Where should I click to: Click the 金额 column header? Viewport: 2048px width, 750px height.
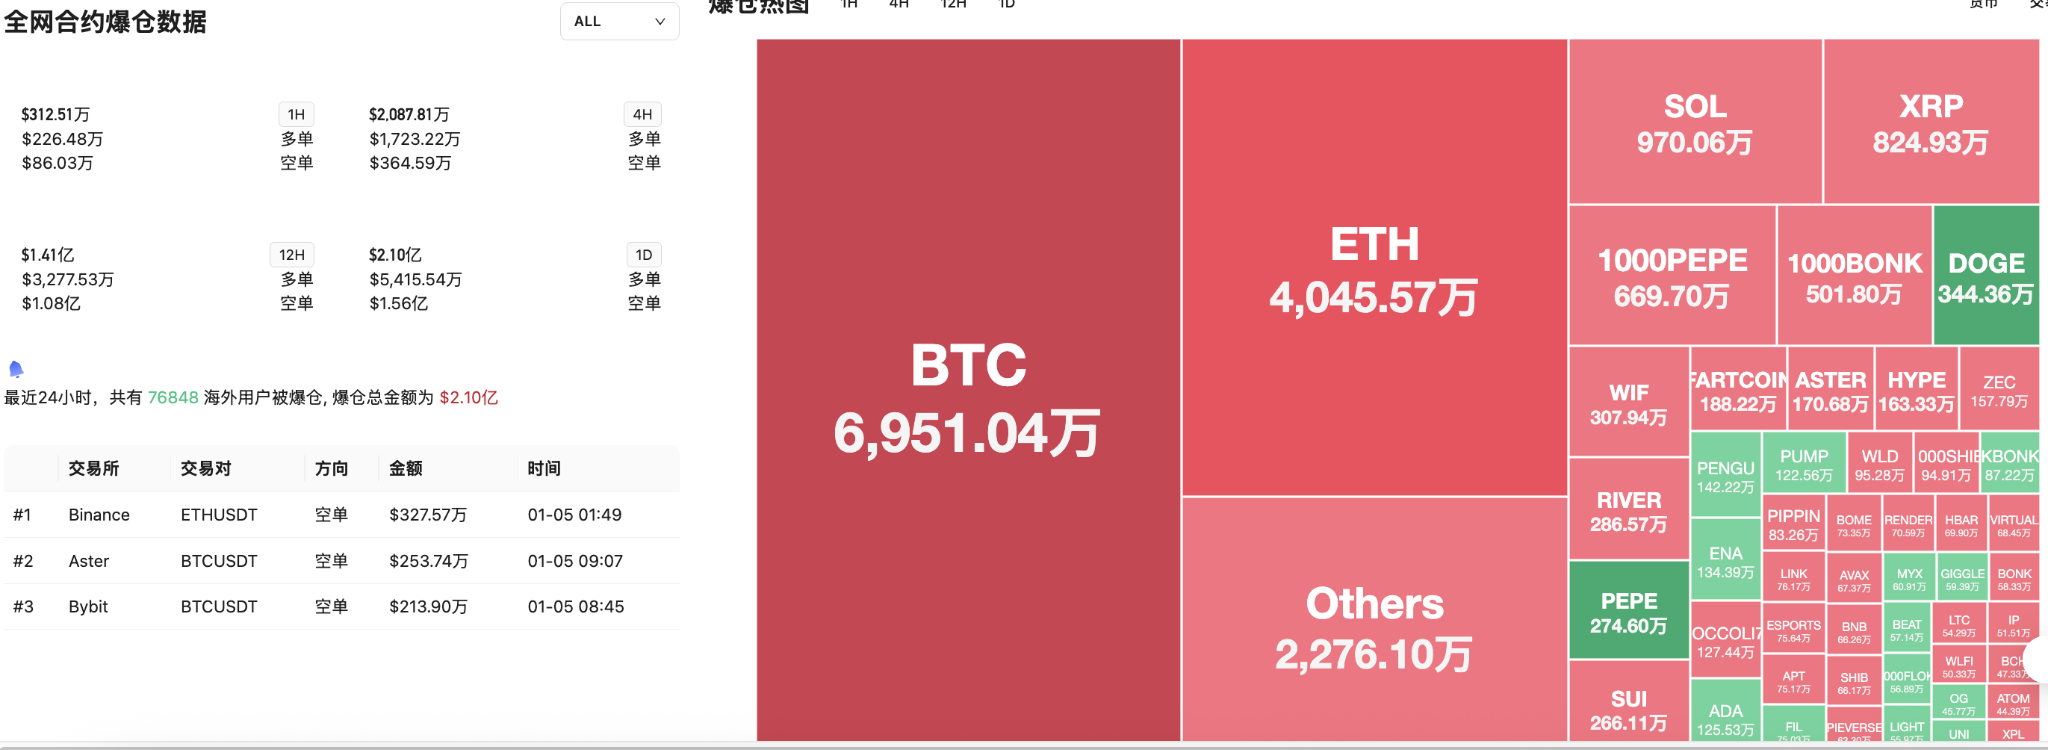tap(406, 469)
